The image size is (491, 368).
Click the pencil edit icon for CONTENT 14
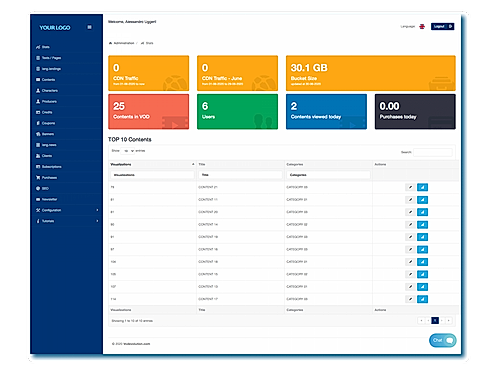pyautogui.click(x=410, y=225)
